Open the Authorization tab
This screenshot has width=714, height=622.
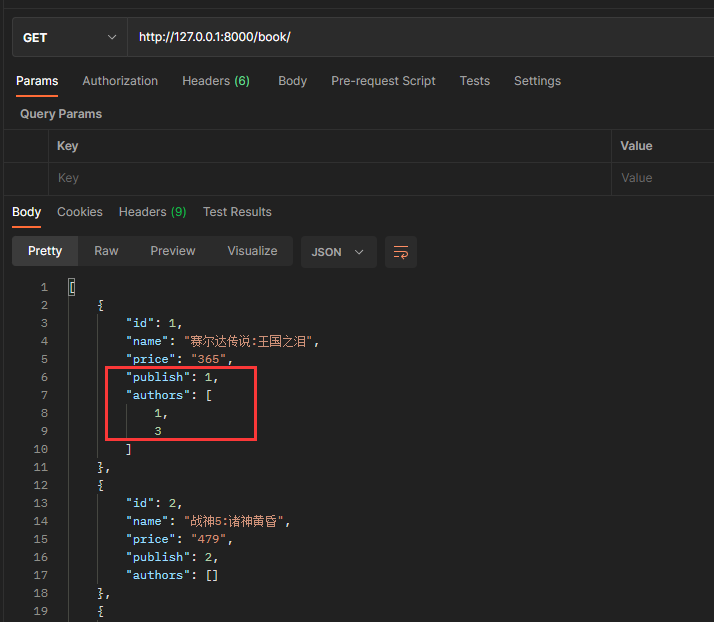click(120, 81)
